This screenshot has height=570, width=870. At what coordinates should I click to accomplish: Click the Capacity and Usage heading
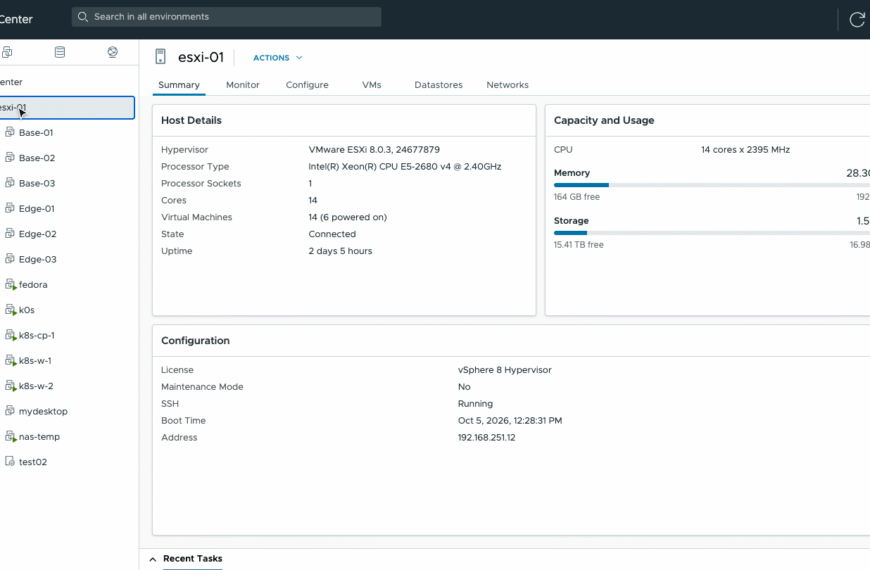coord(604,120)
